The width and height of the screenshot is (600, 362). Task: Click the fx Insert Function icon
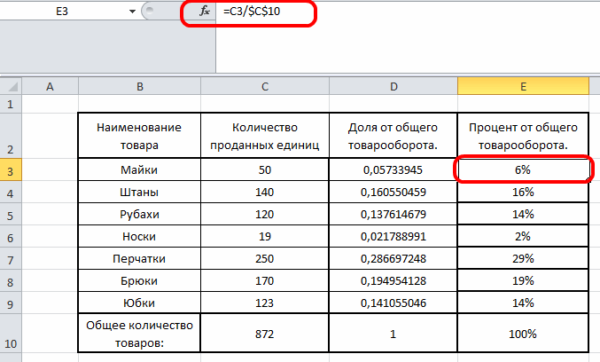click(204, 11)
